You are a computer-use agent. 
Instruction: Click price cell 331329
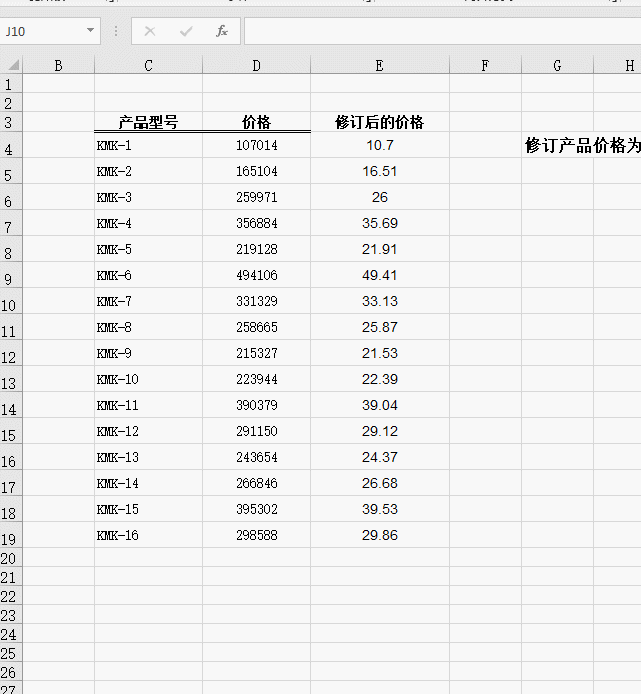pyautogui.click(x=256, y=301)
